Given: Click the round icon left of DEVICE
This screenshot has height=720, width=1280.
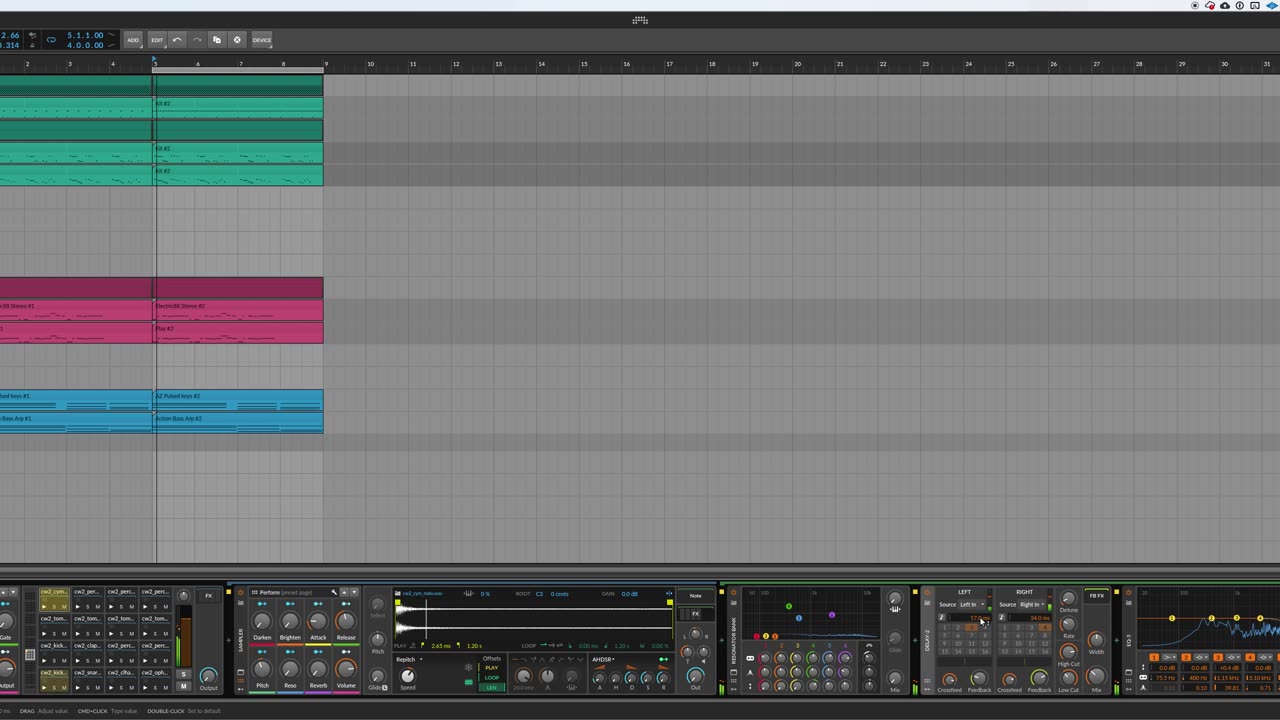Looking at the screenshot, I should pyautogui.click(x=237, y=40).
